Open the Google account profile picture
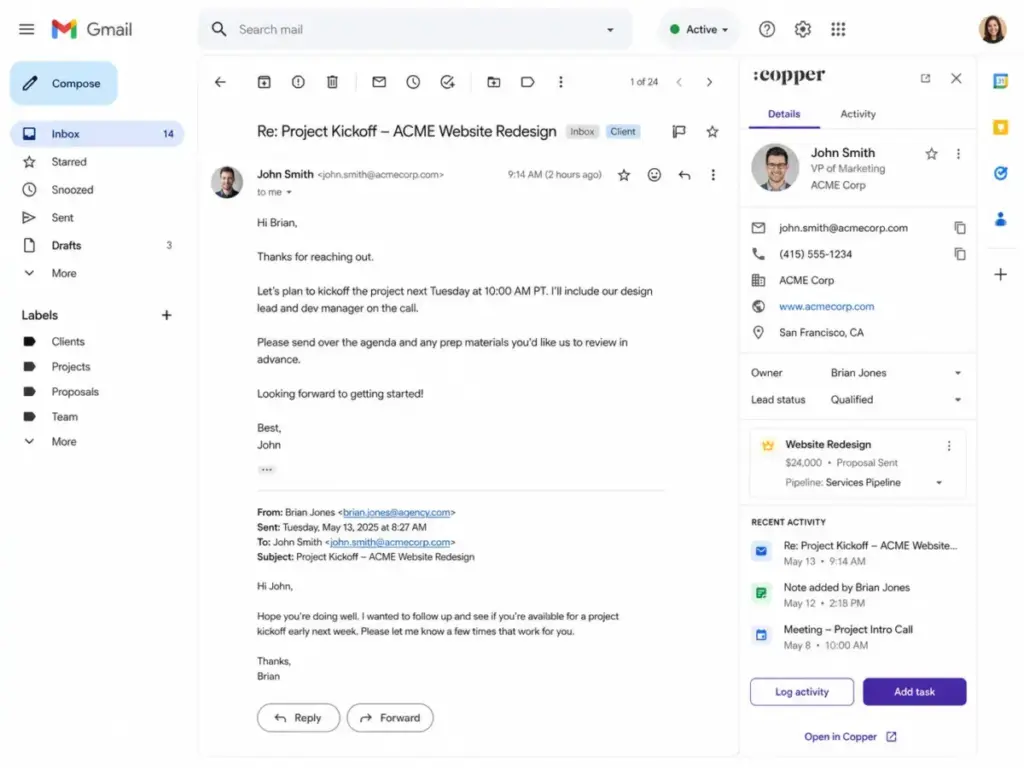Screen dimensions: 1024x768 [x=992, y=29]
